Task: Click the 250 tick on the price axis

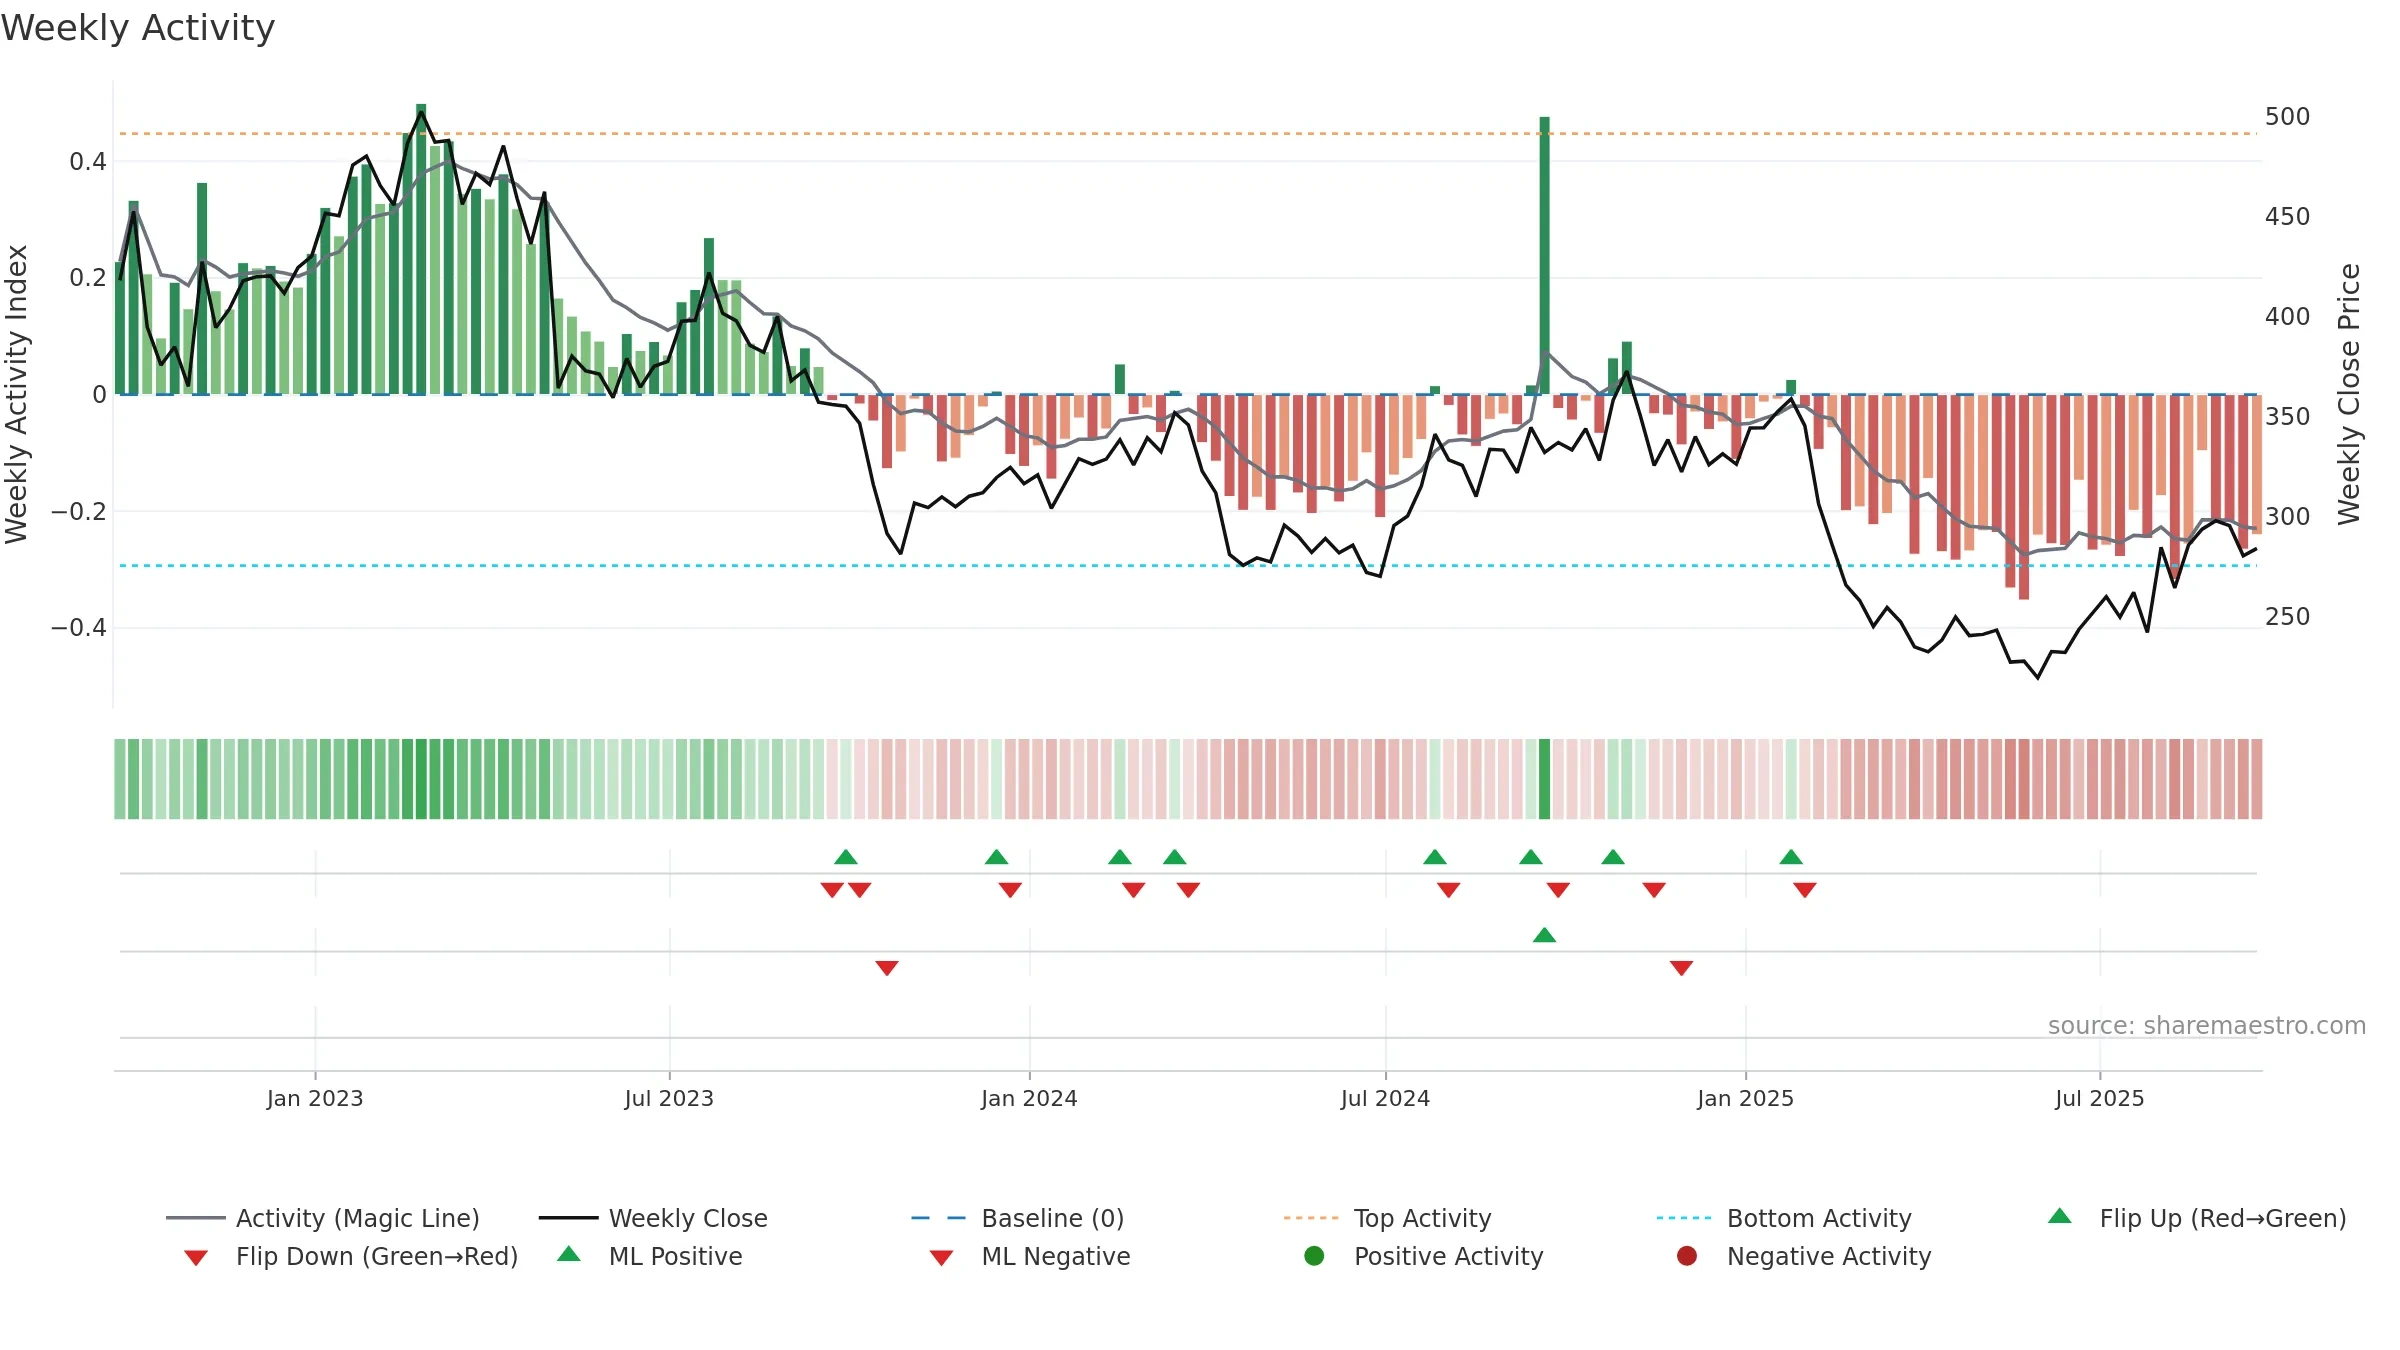Action: click(x=2288, y=617)
